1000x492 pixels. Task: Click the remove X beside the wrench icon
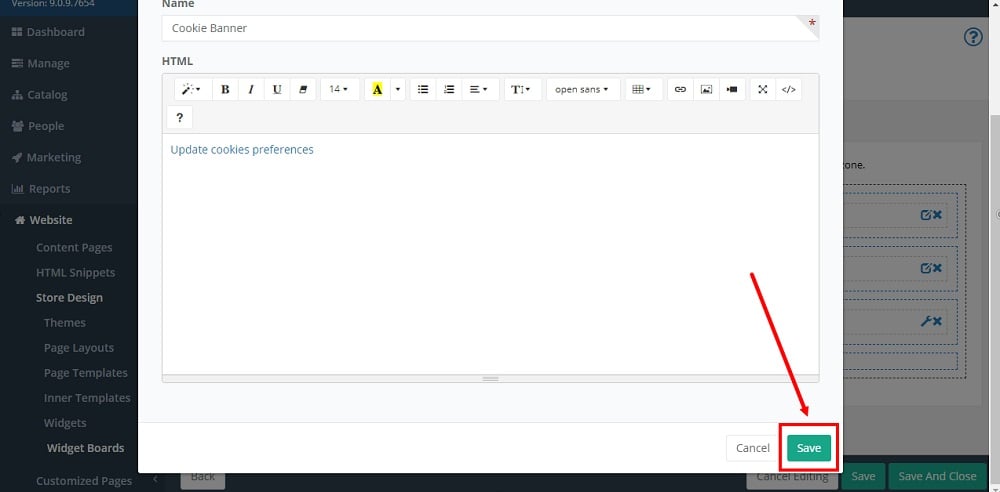point(938,321)
